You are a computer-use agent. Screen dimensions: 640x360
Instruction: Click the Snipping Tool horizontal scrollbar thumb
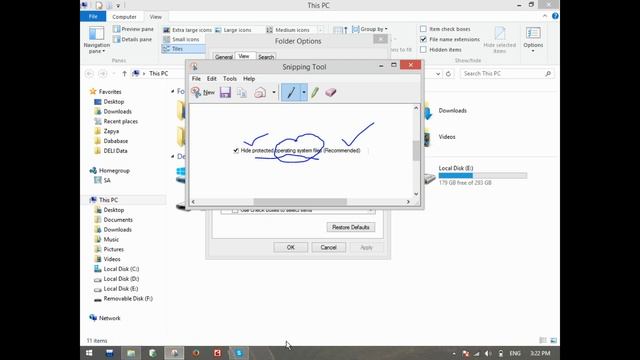[x=300, y=202]
